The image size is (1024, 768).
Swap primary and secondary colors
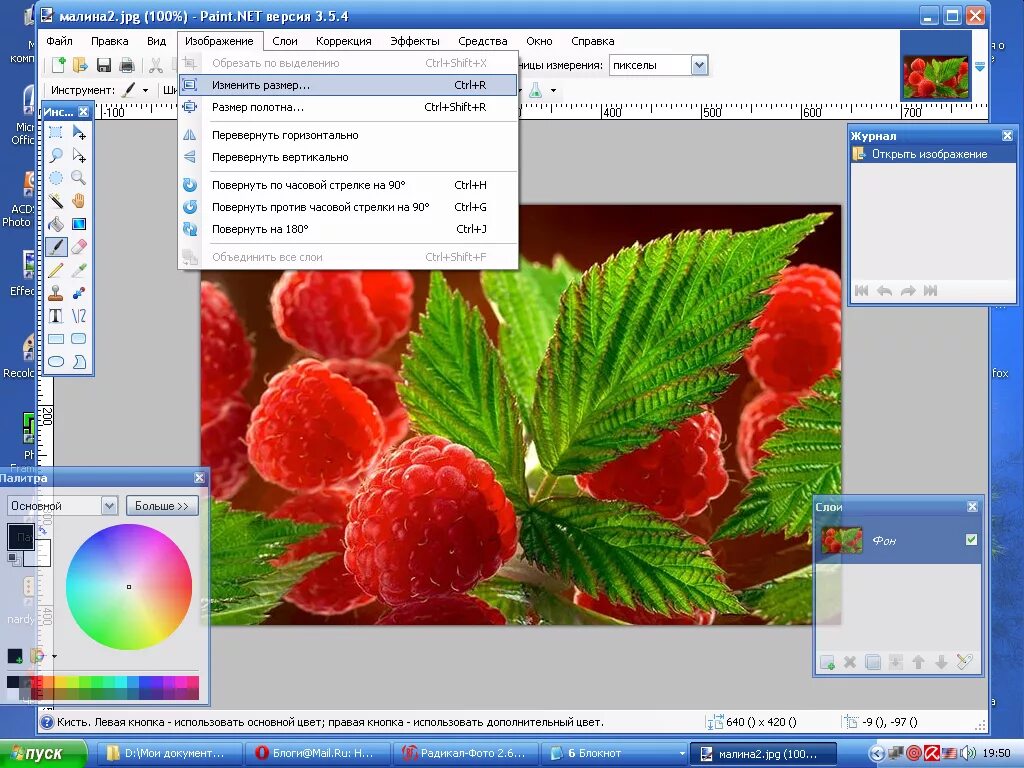click(43, 531)
